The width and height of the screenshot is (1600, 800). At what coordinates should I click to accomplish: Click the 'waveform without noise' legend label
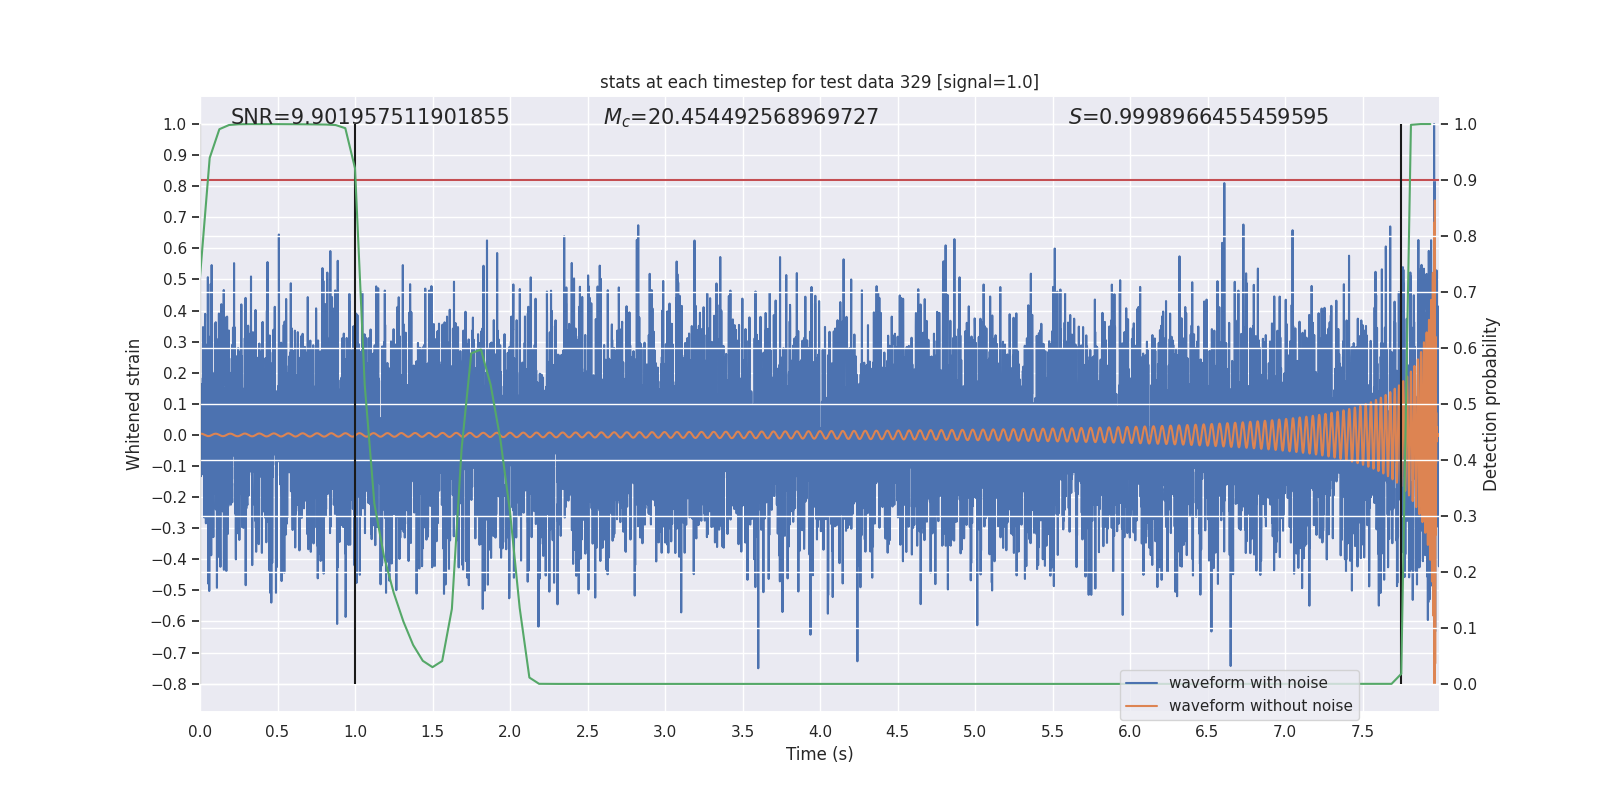(1260, 706)
